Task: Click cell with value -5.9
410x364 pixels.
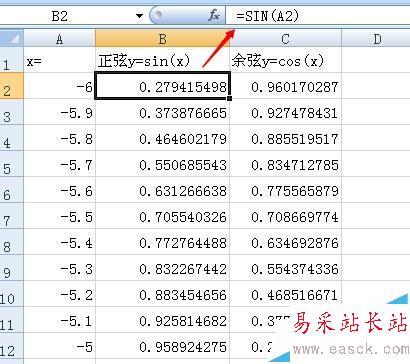Action: click(x=60, y=112)
